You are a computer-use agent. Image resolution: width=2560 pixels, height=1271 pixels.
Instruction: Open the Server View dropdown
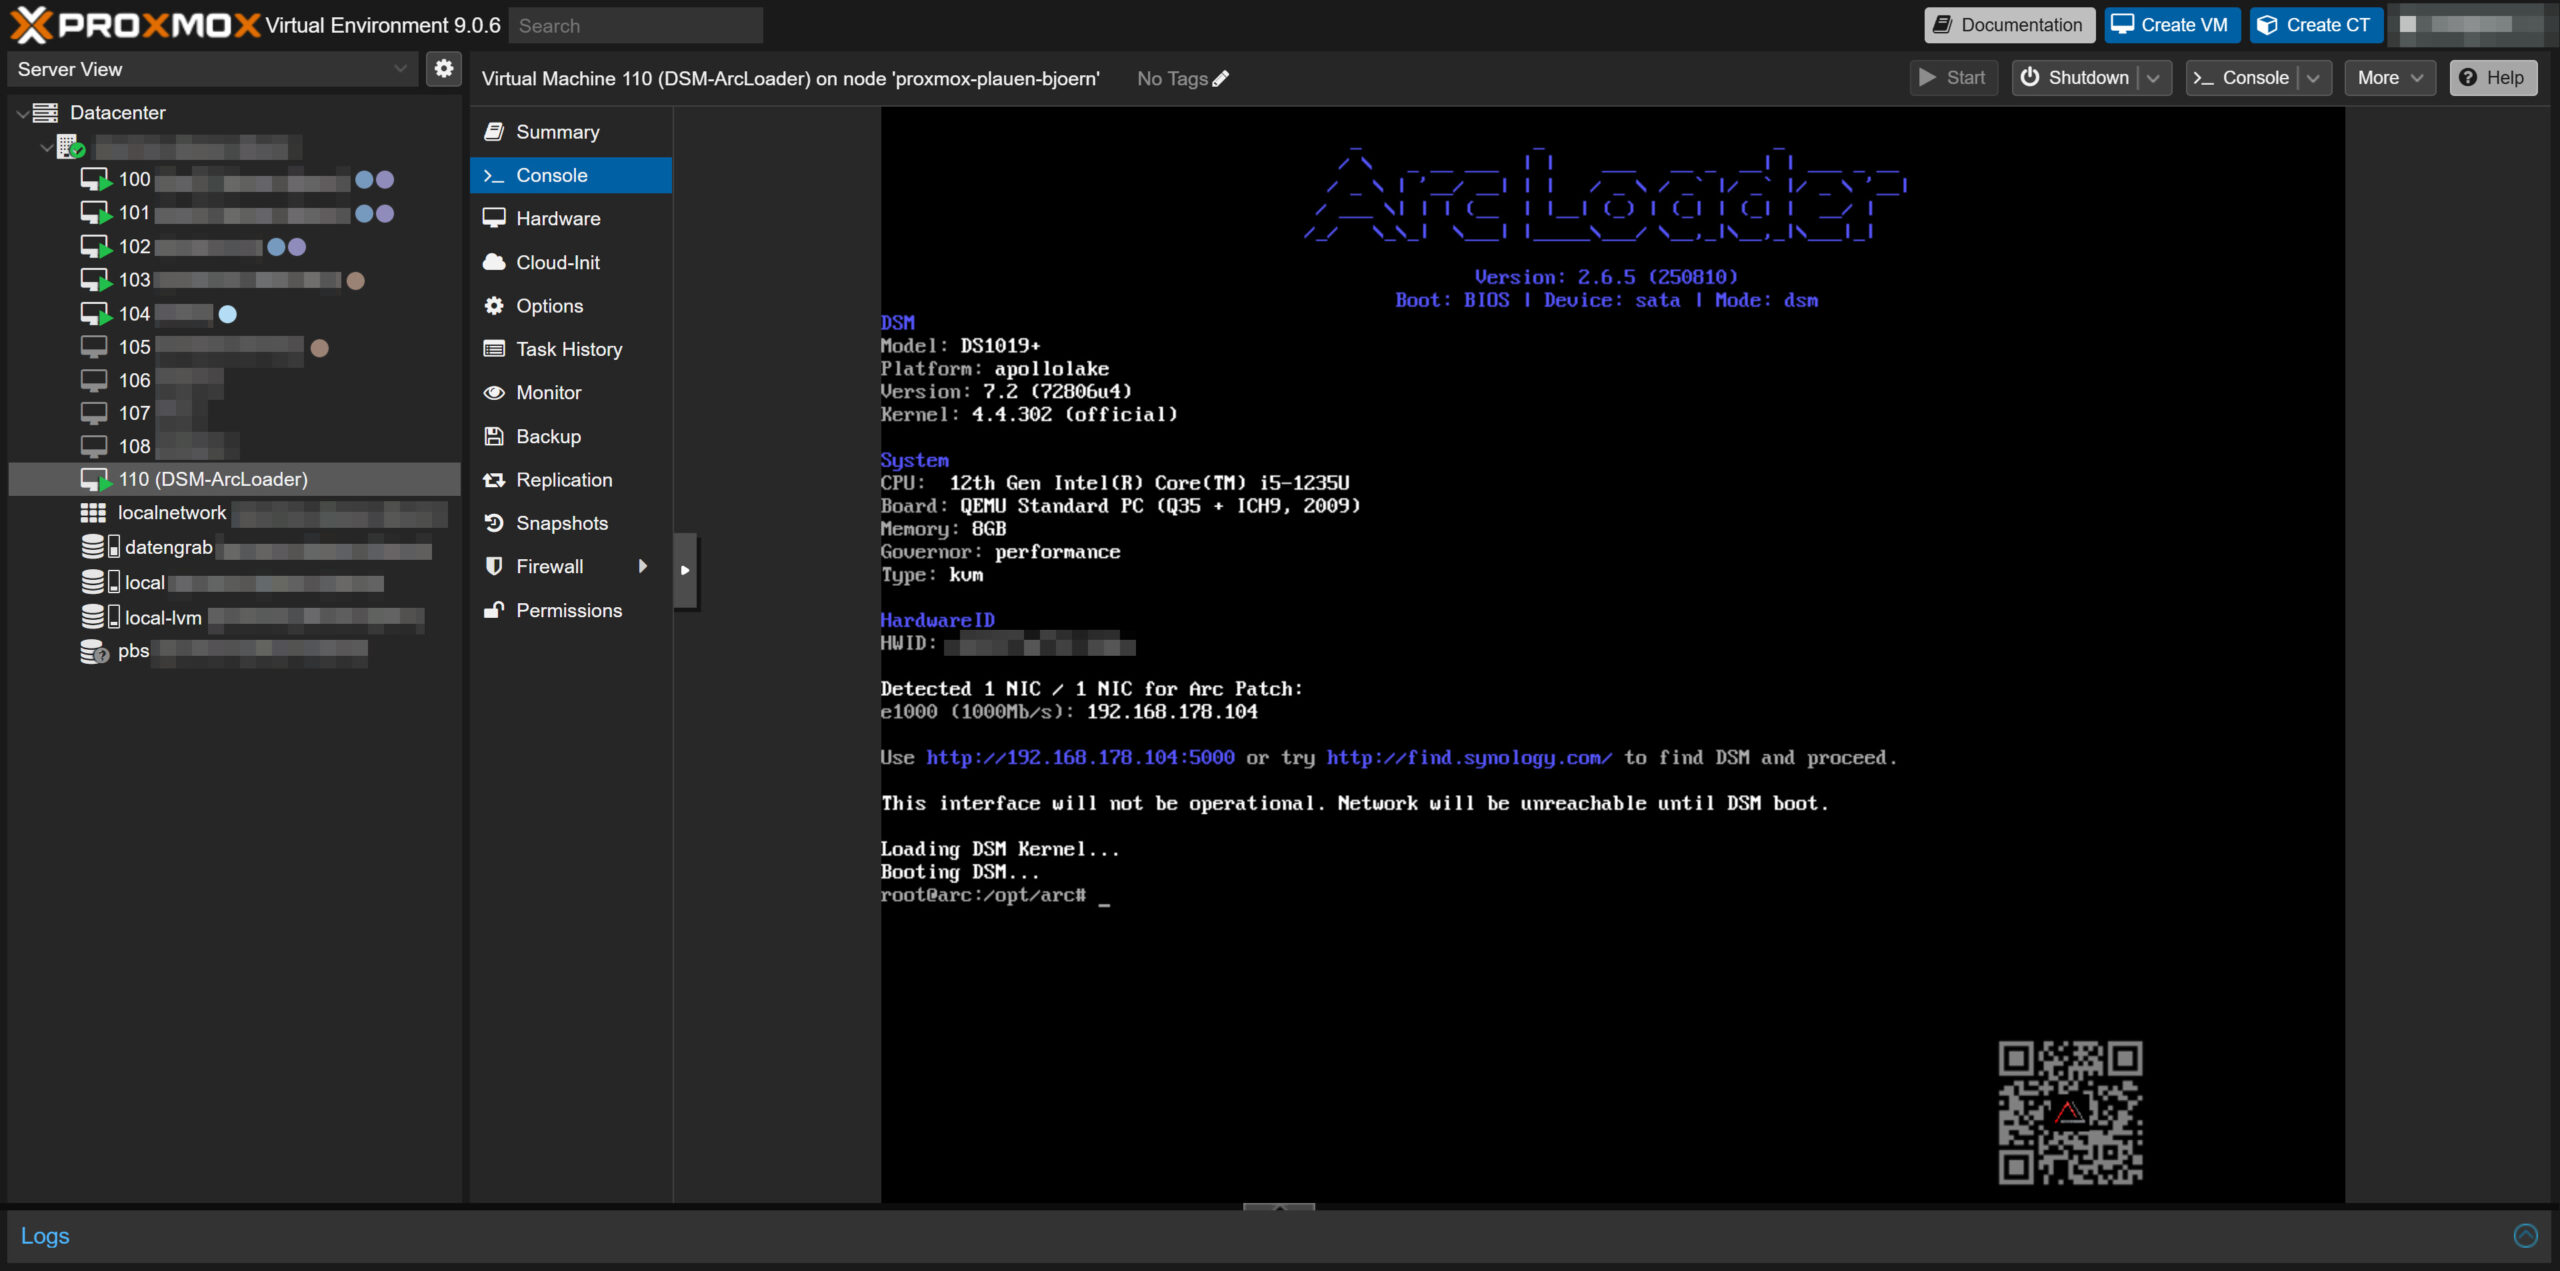click(212, 69)
